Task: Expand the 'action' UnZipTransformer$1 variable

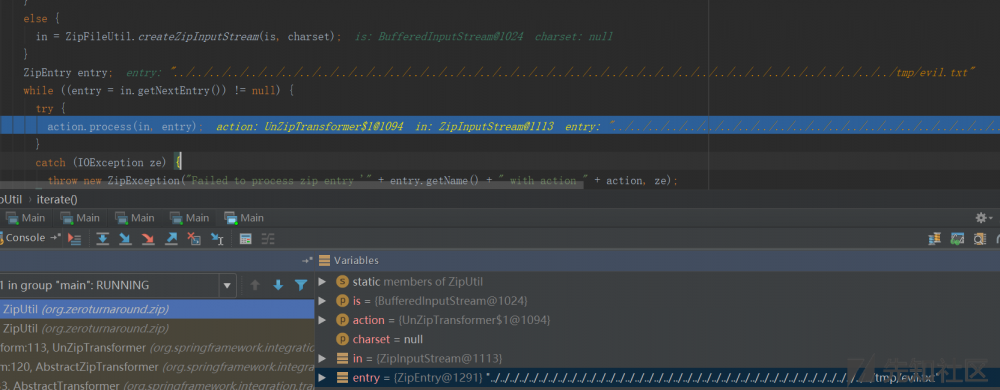Action: [322, 320]
